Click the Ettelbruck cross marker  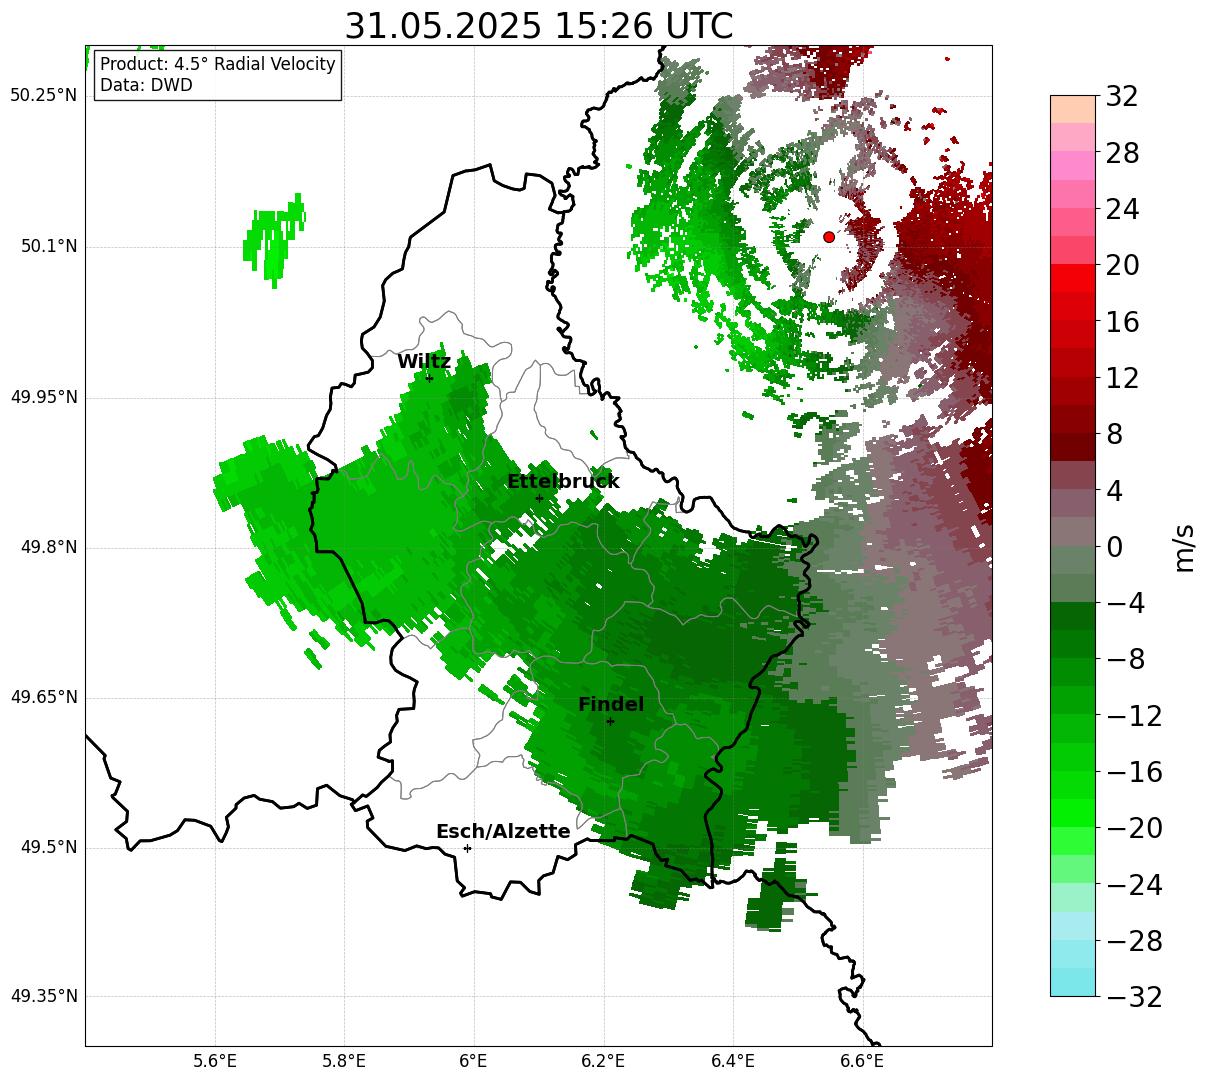tap(539, 498)
